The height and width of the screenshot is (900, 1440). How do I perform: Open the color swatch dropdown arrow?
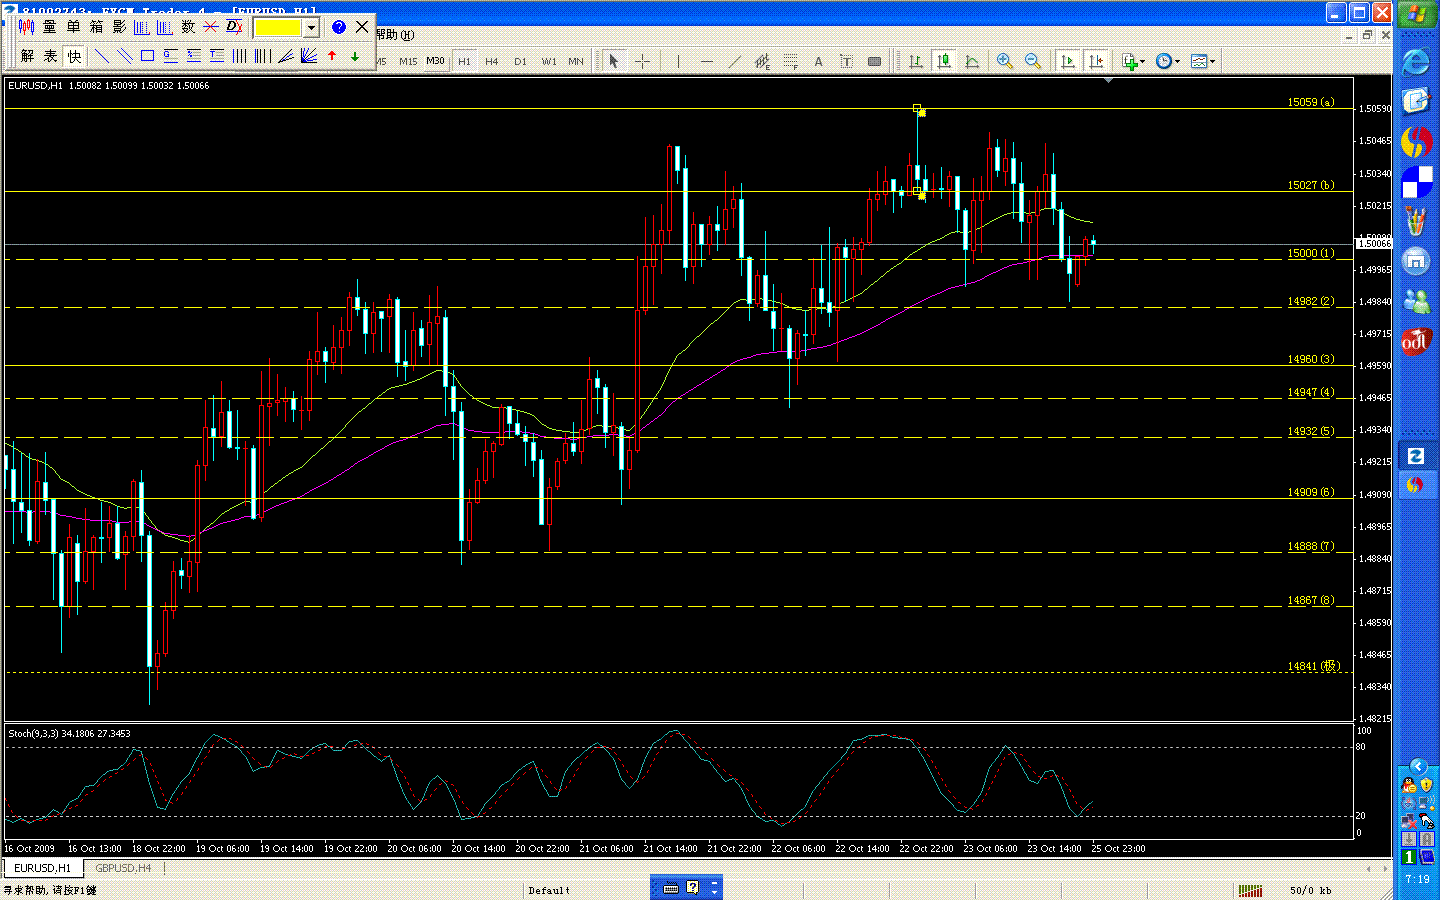coord(311,27)
